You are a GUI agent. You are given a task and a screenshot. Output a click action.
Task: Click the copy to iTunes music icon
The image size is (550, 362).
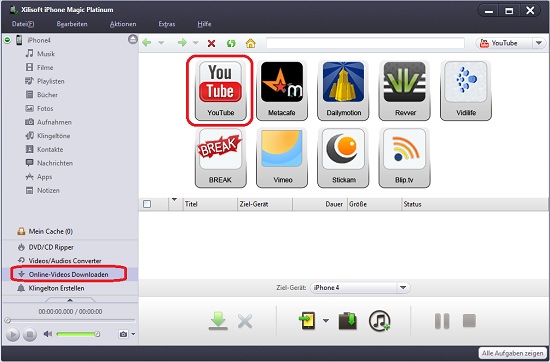pos(380,321)
